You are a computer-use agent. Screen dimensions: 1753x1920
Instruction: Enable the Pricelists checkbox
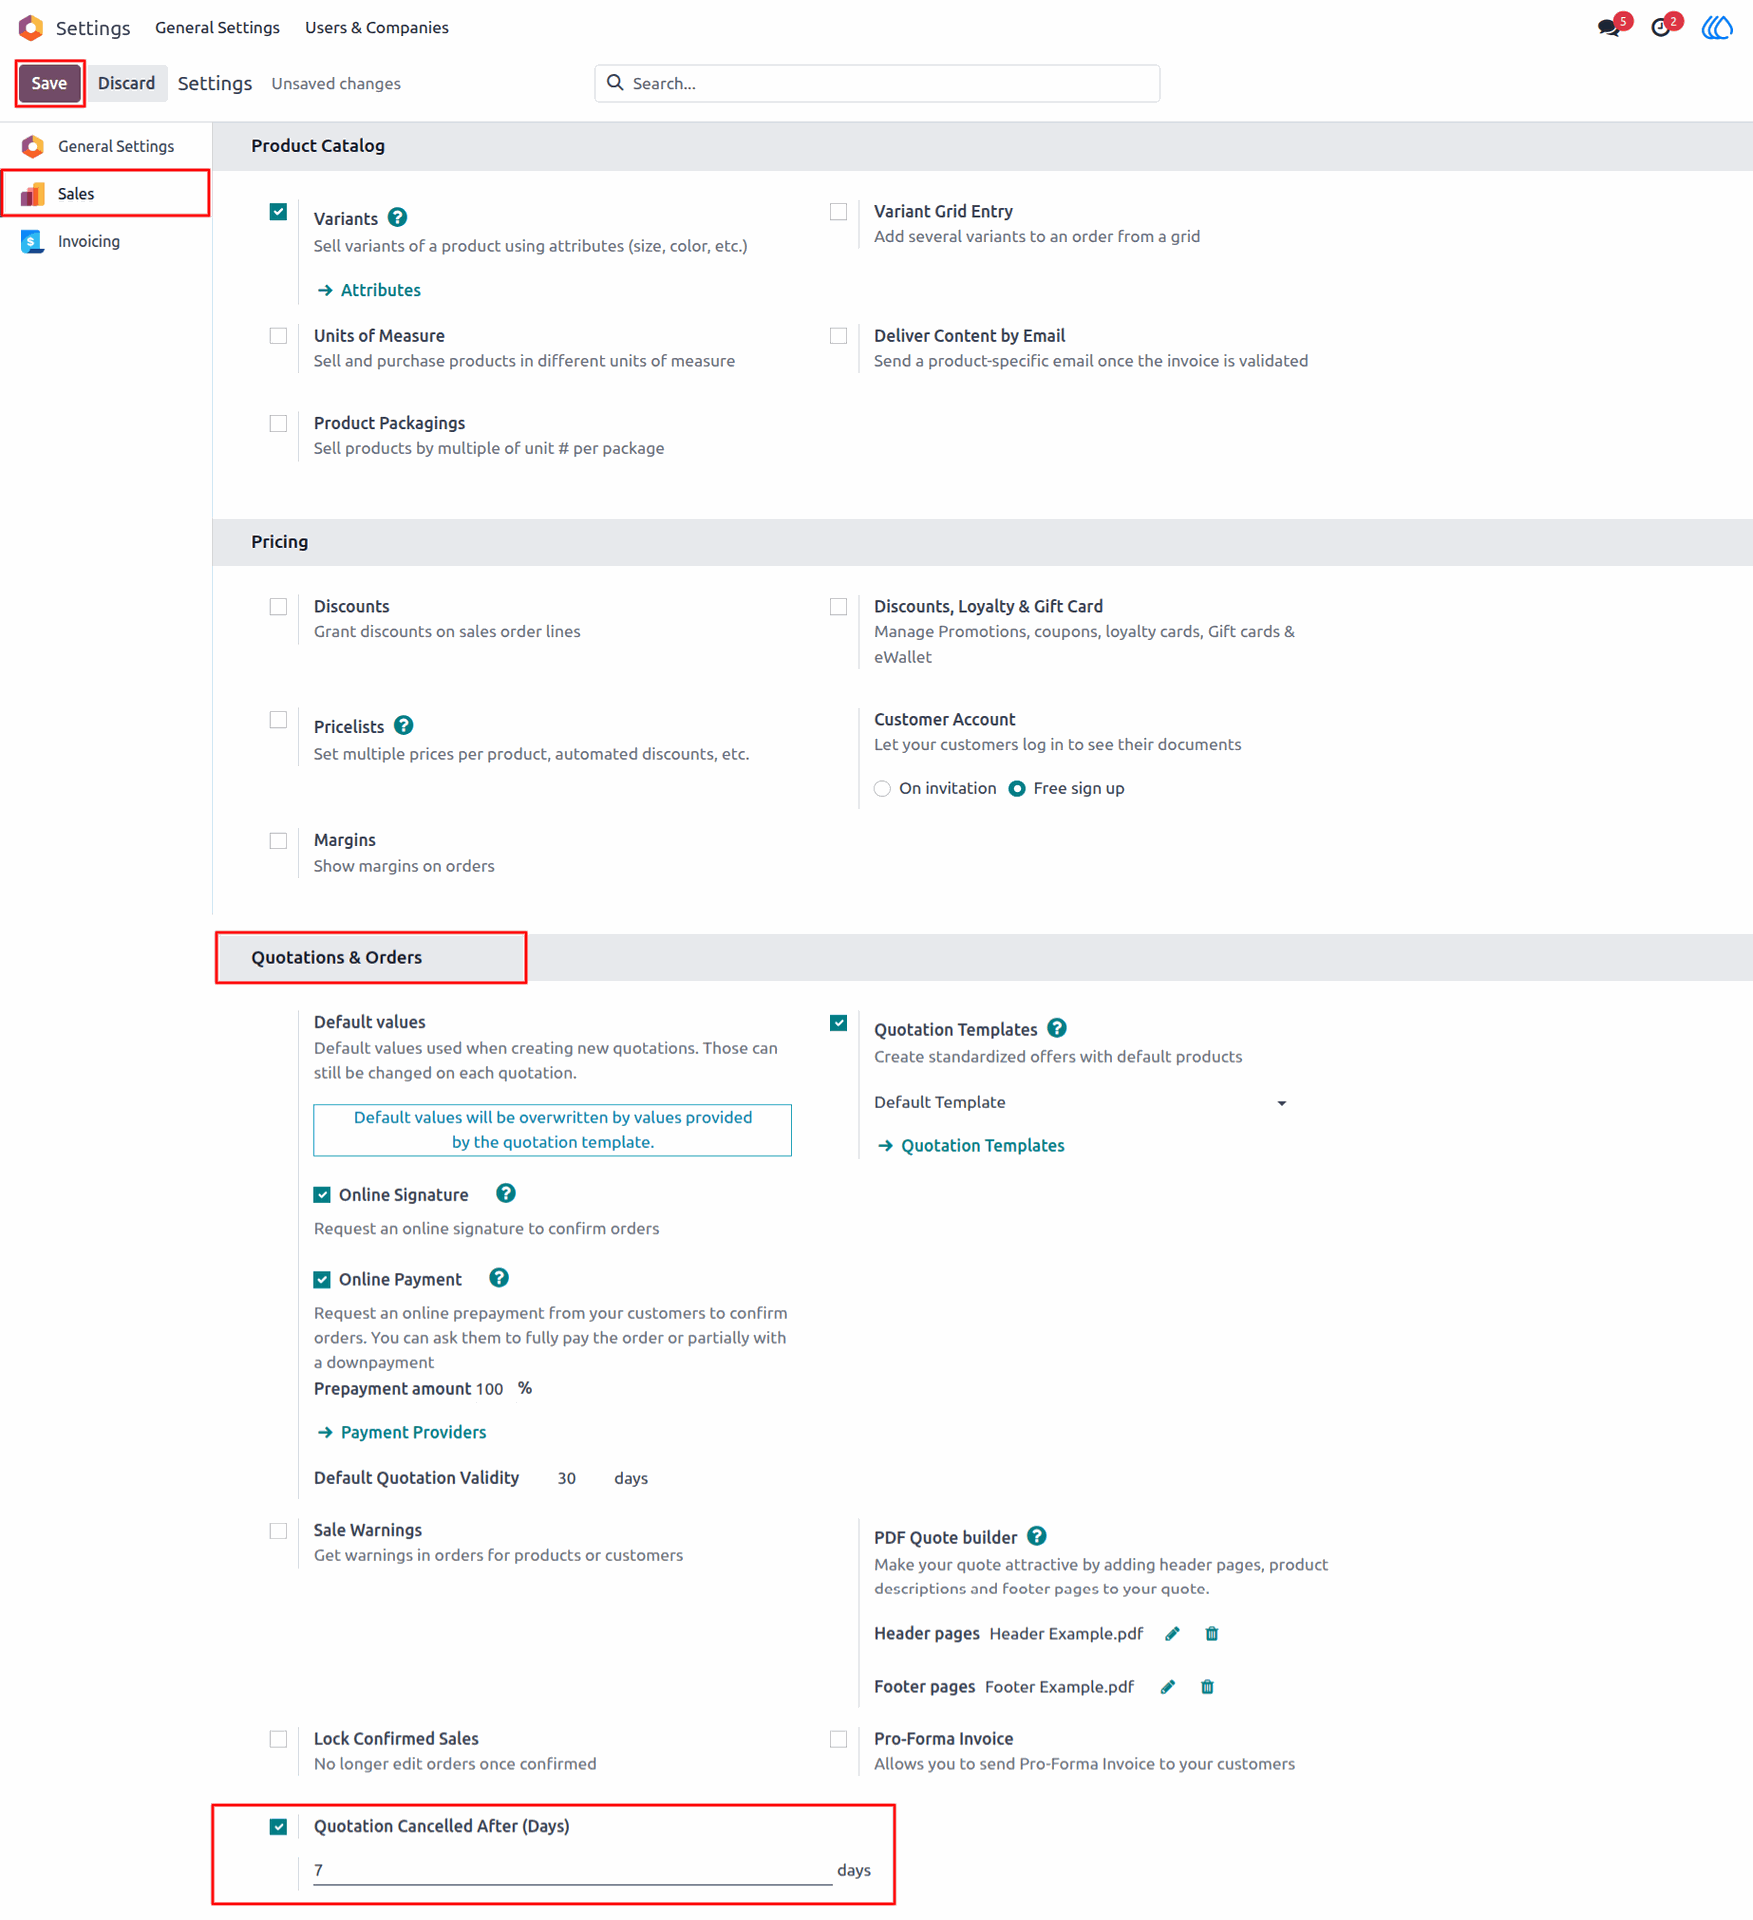click(x=278, y=720)
